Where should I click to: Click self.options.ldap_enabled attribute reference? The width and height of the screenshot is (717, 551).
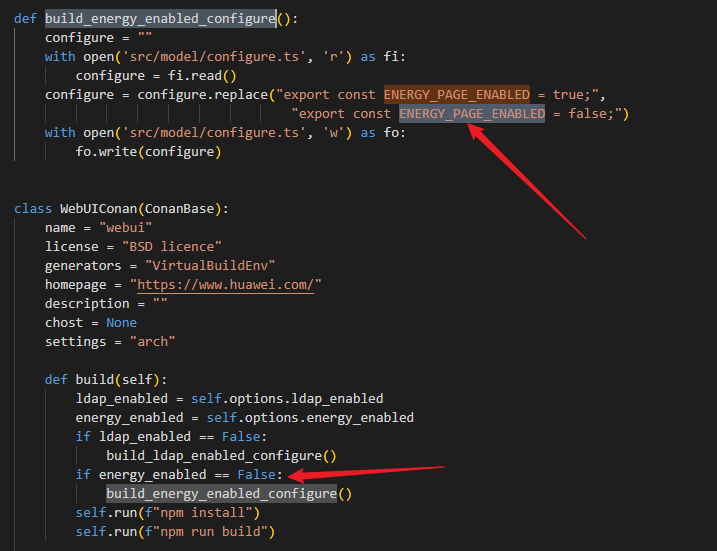point(287,398)
